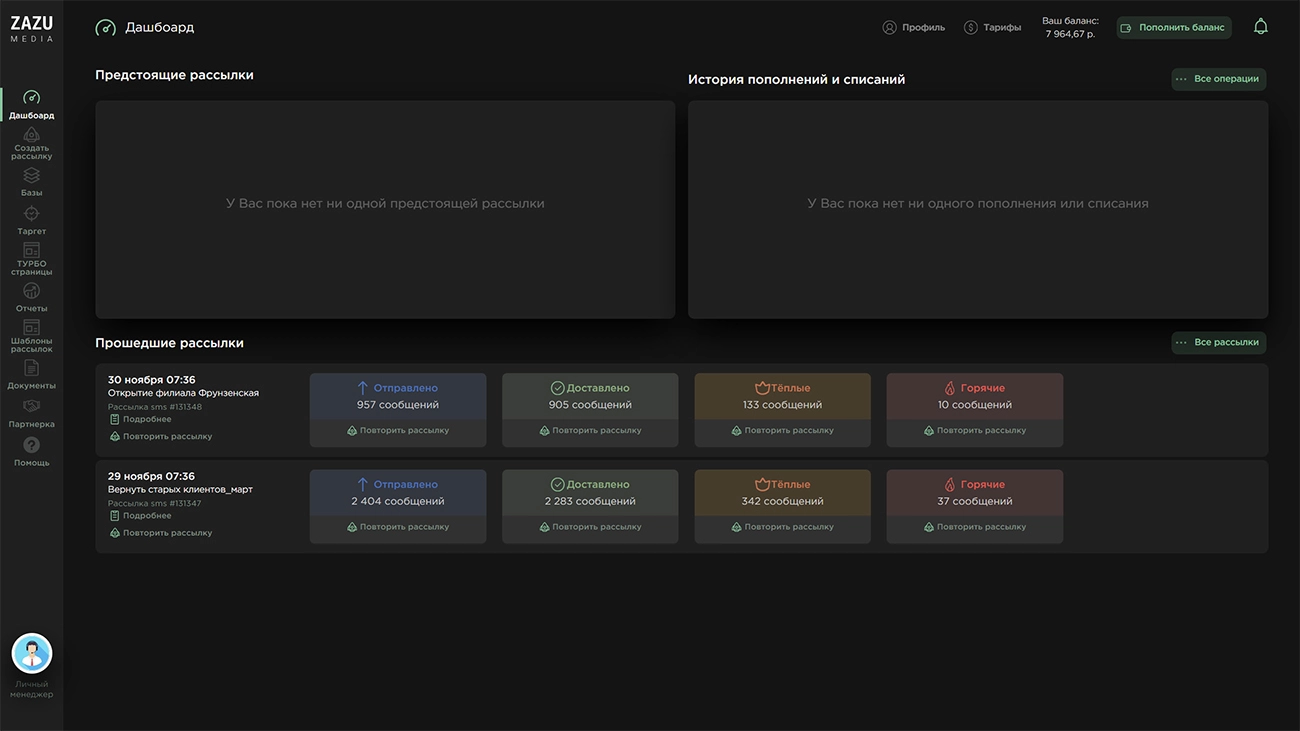Click the notification bell icon
This screenshot has height=731, width=1300.
[x=1260, y=27]
